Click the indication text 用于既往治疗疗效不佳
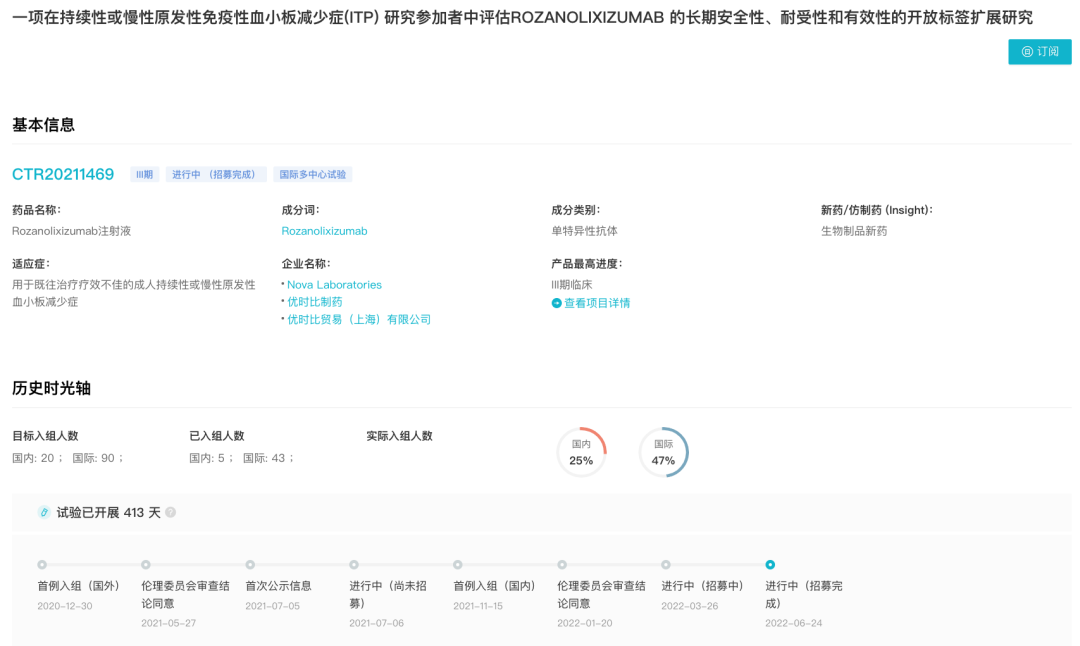This screenshot has height=646, width=1080. click(x=134, y=293)
